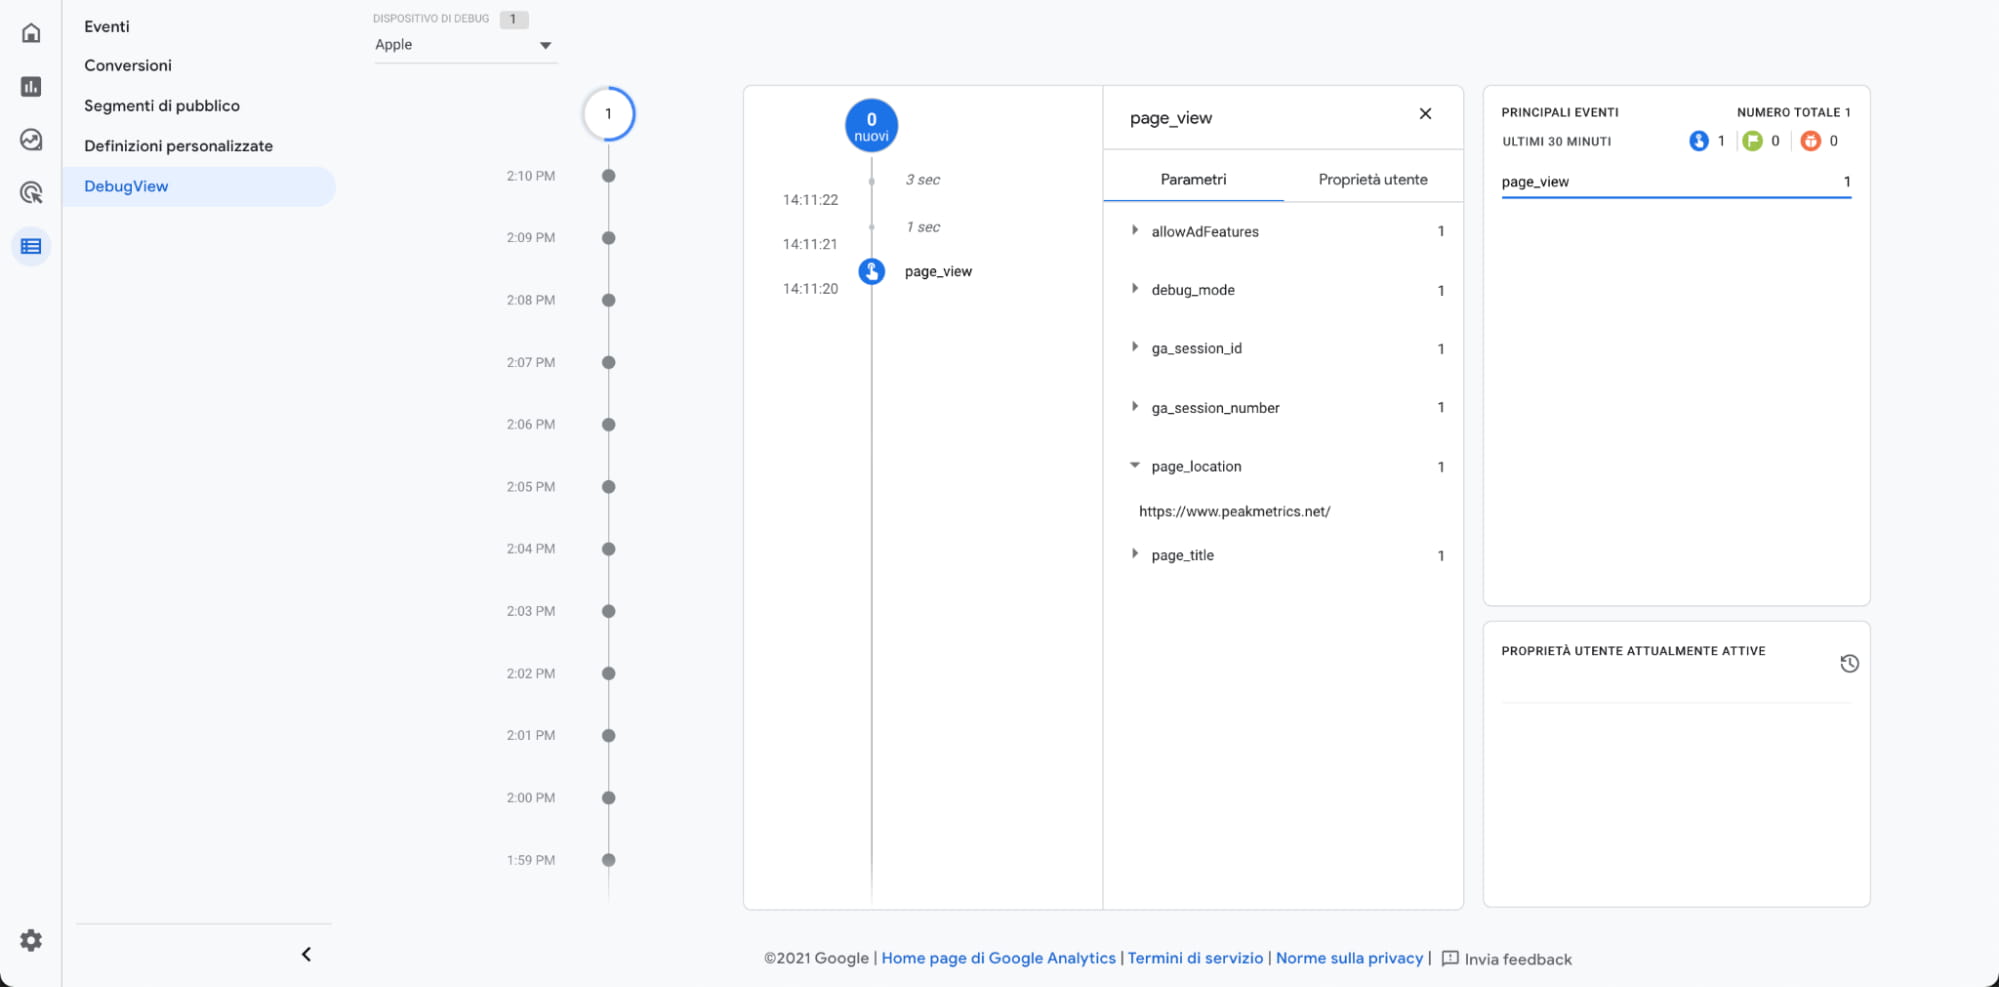Click Invia feedback button
1999x987 pixels.
point(1507,959)
